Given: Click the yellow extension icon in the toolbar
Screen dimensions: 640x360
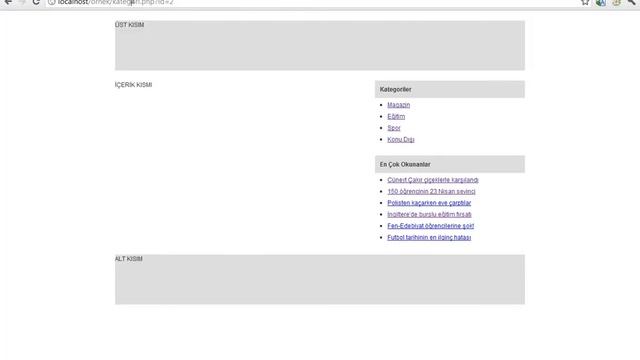Looking at the screenshot, I should pos(616,2).
